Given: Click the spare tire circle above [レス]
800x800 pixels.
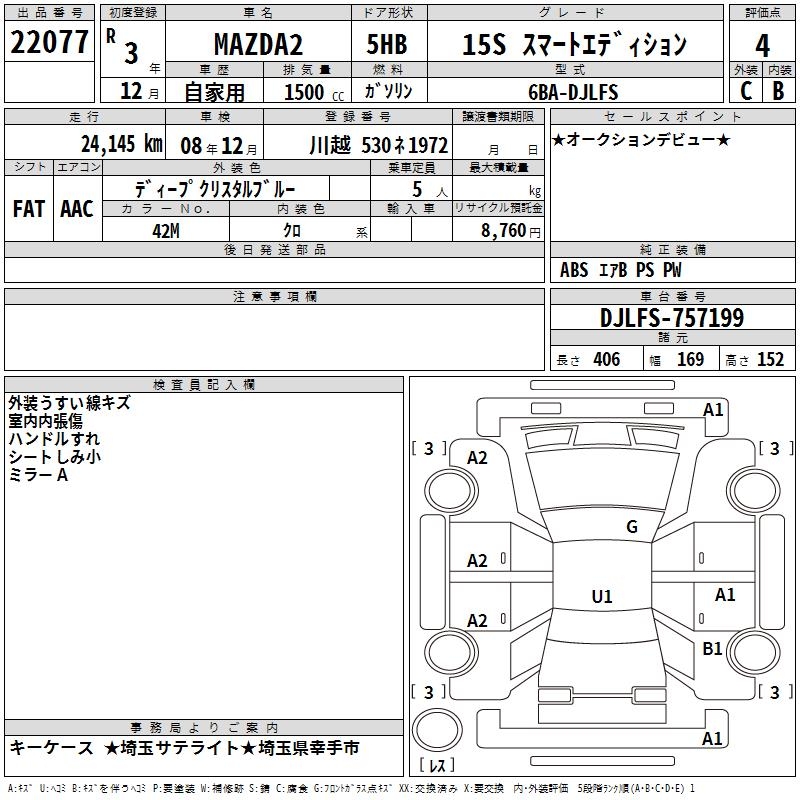Looking at the screenshot, I should pyautogui.click(x=437, y=730).
